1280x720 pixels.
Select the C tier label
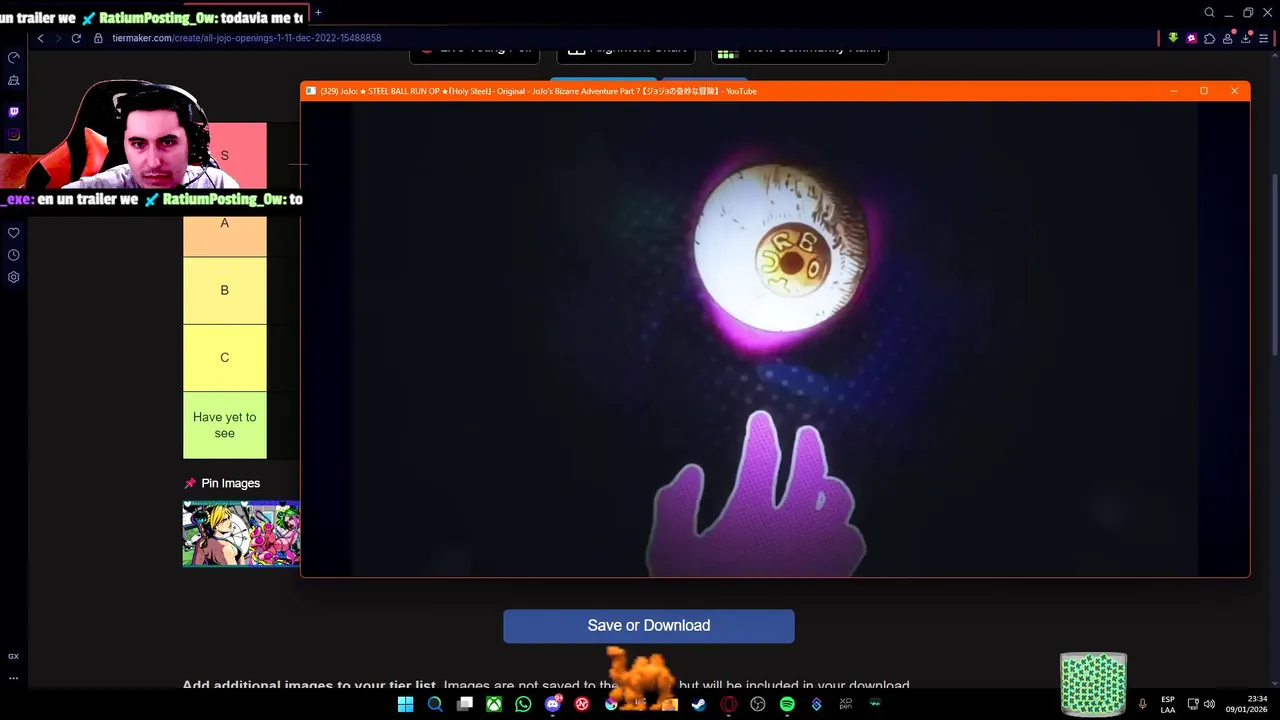[225, 357]
